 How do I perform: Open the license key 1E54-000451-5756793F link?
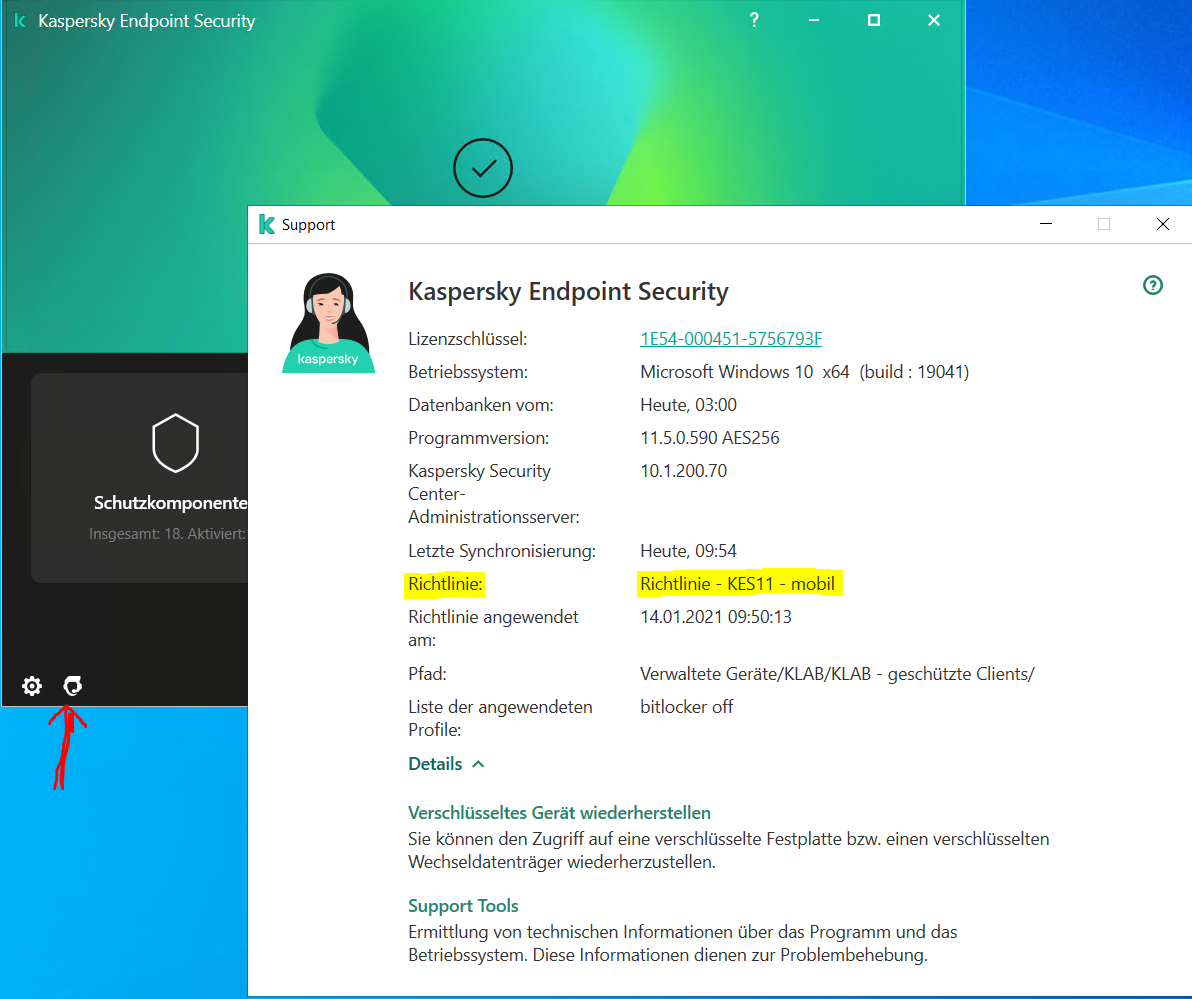tap(731, 339)
